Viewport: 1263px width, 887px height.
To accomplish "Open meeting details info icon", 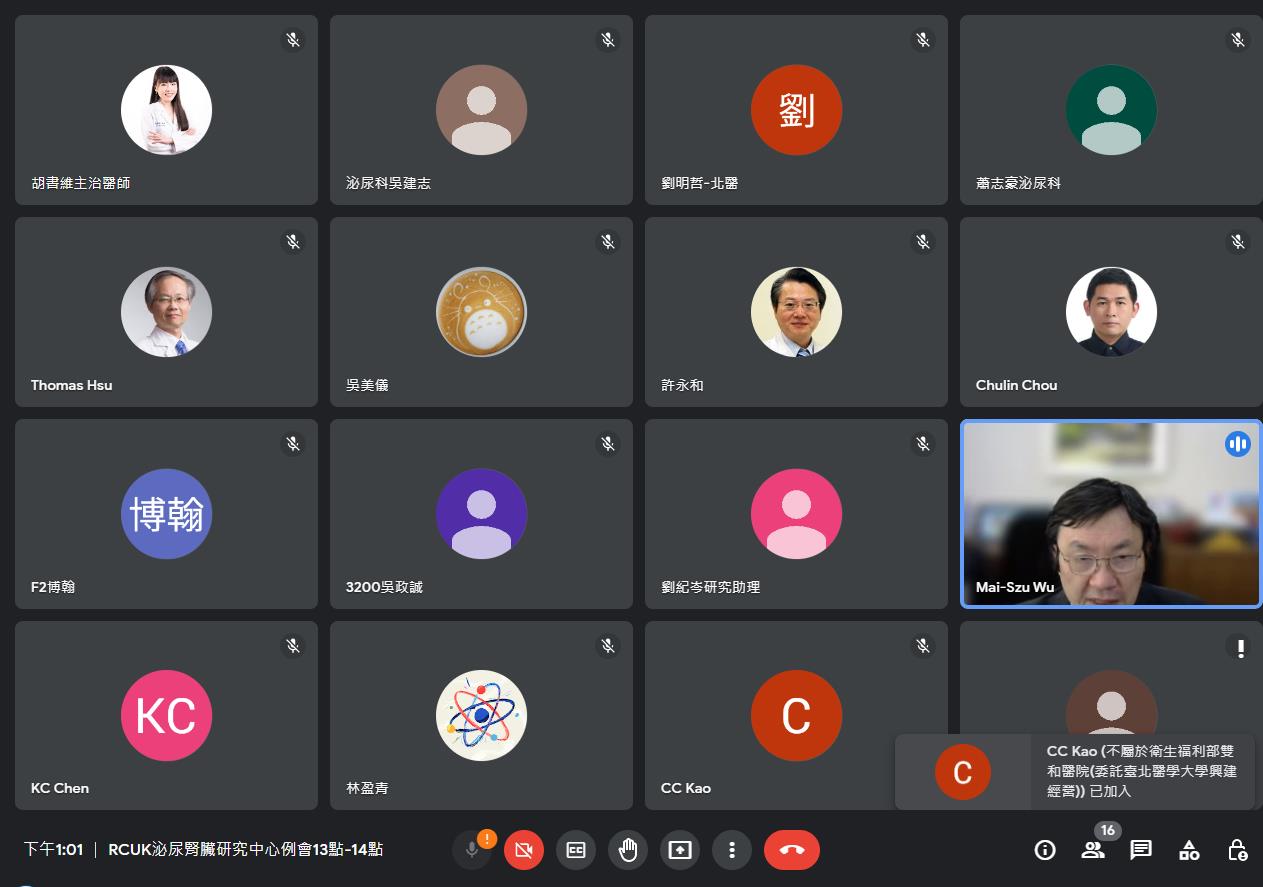I will tap(1045, 850).
